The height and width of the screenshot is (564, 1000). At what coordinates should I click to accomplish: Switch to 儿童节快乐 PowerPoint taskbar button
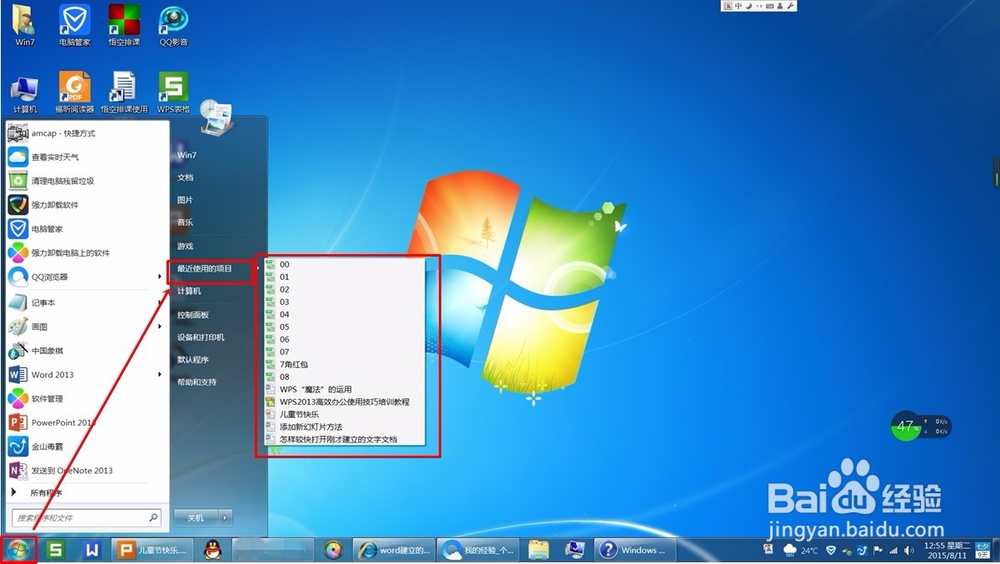pos(154,549)
